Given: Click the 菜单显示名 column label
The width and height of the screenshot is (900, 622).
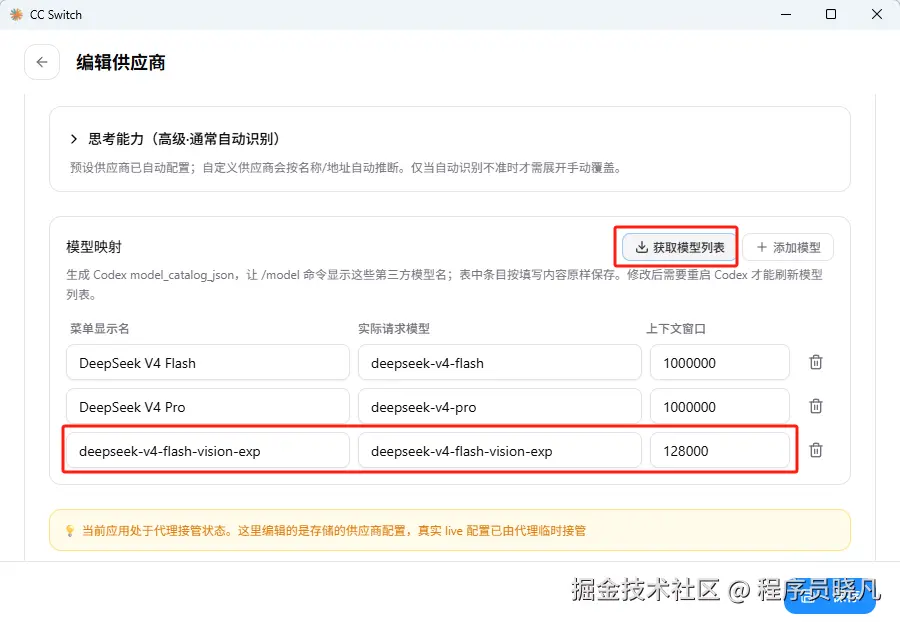Looking at the screenshot, I should click(99, 329).
